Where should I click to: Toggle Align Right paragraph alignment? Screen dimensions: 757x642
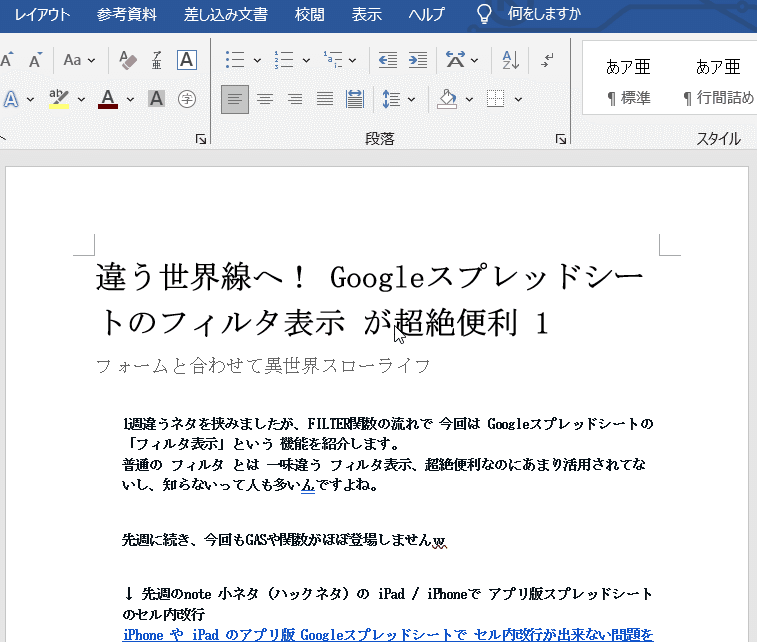coord(294,99)
